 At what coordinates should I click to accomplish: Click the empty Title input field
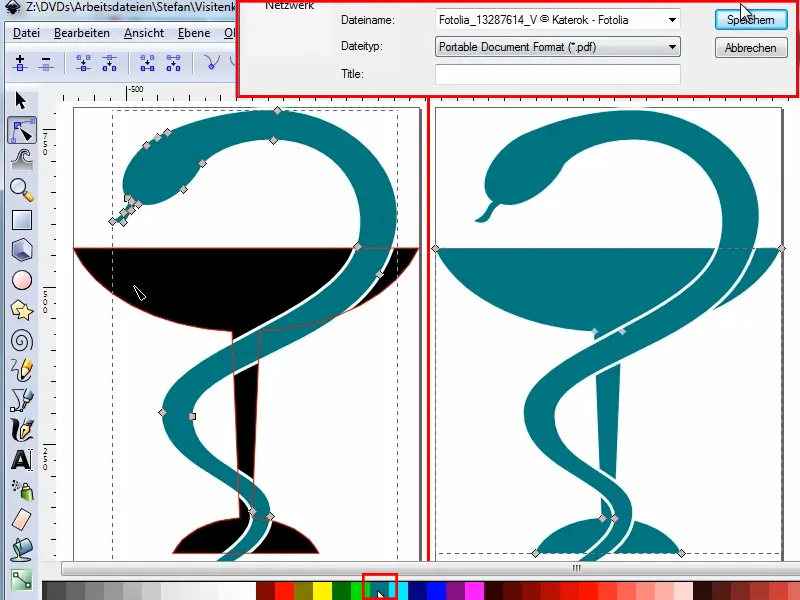click(x=558, y=74)
